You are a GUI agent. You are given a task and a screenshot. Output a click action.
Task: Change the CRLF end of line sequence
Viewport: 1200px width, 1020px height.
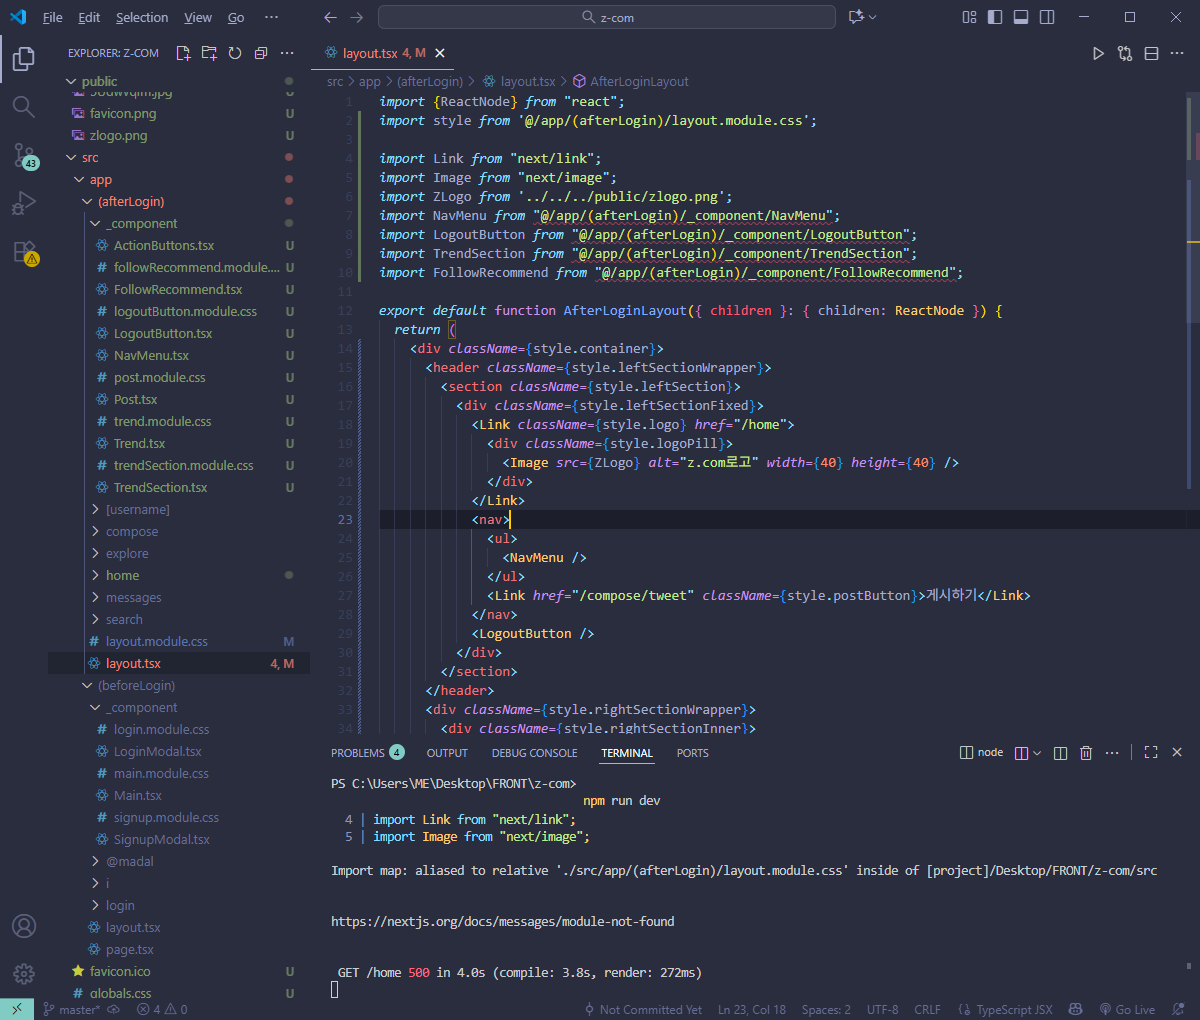click(x=927, y=1010)
